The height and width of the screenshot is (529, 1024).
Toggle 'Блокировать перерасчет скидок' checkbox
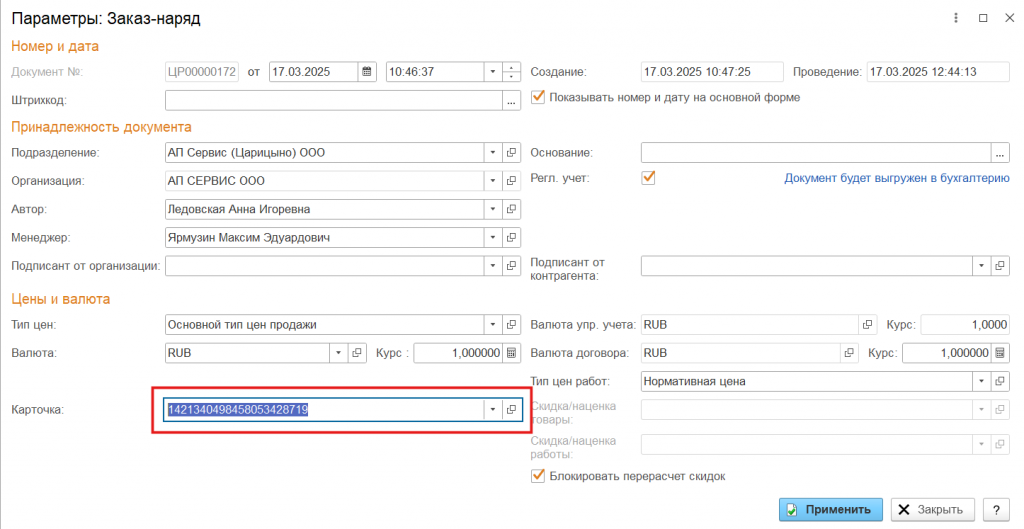pos(539,476)
